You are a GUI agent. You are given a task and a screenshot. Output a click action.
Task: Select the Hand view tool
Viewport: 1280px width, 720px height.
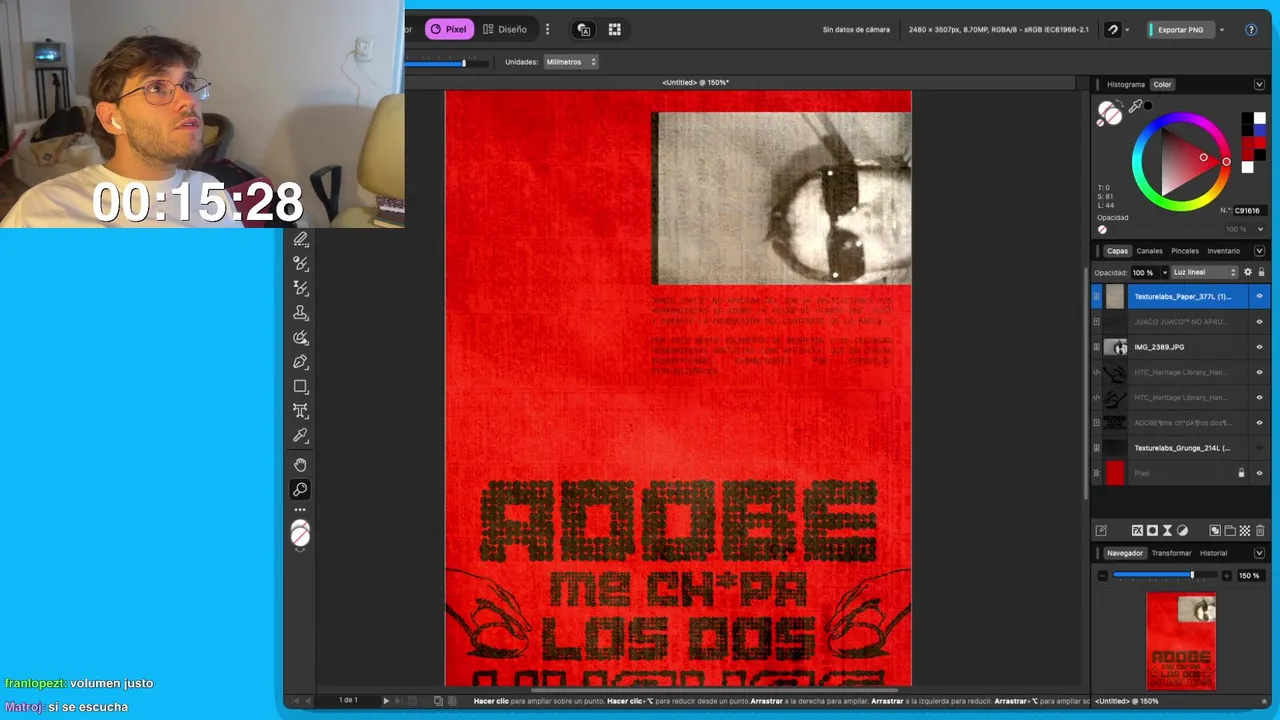(x=300, y=464)
